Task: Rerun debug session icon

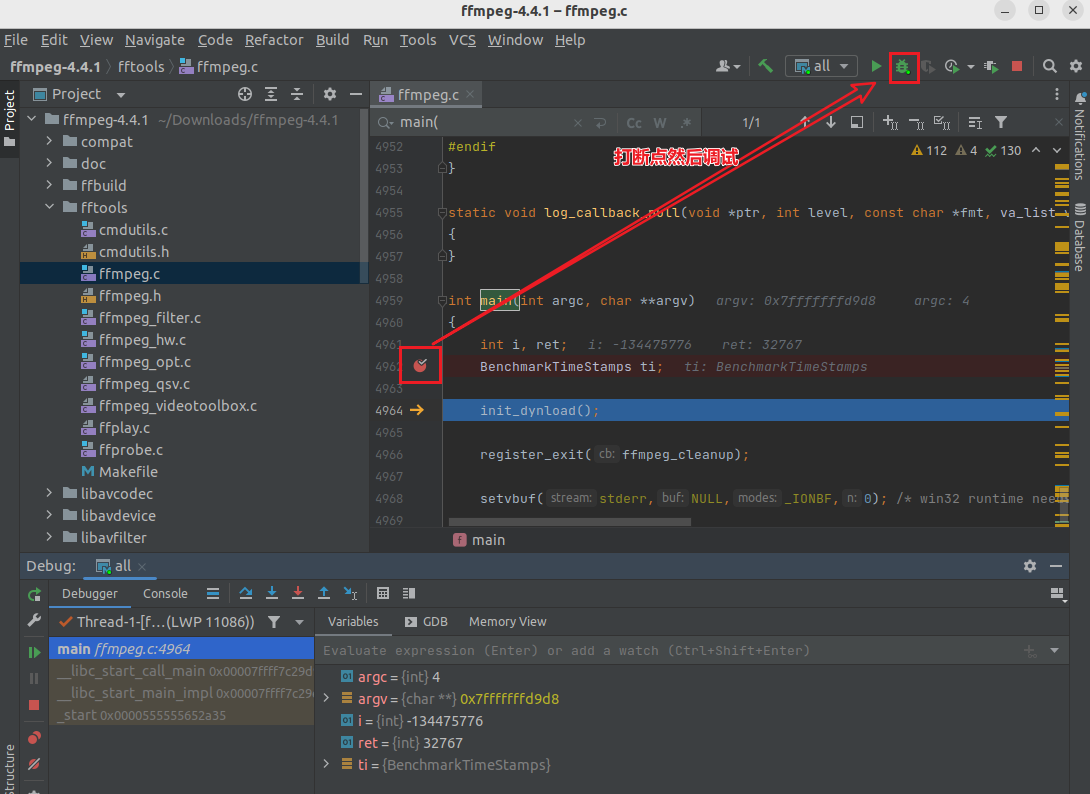Action: pos(34,594)
